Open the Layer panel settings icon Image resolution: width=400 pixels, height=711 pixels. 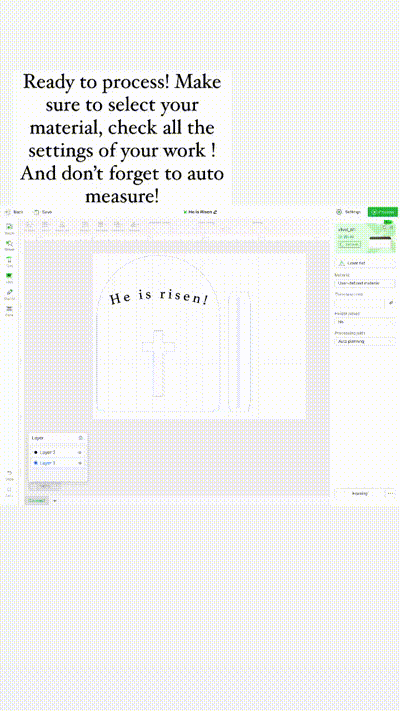[80, 438]
